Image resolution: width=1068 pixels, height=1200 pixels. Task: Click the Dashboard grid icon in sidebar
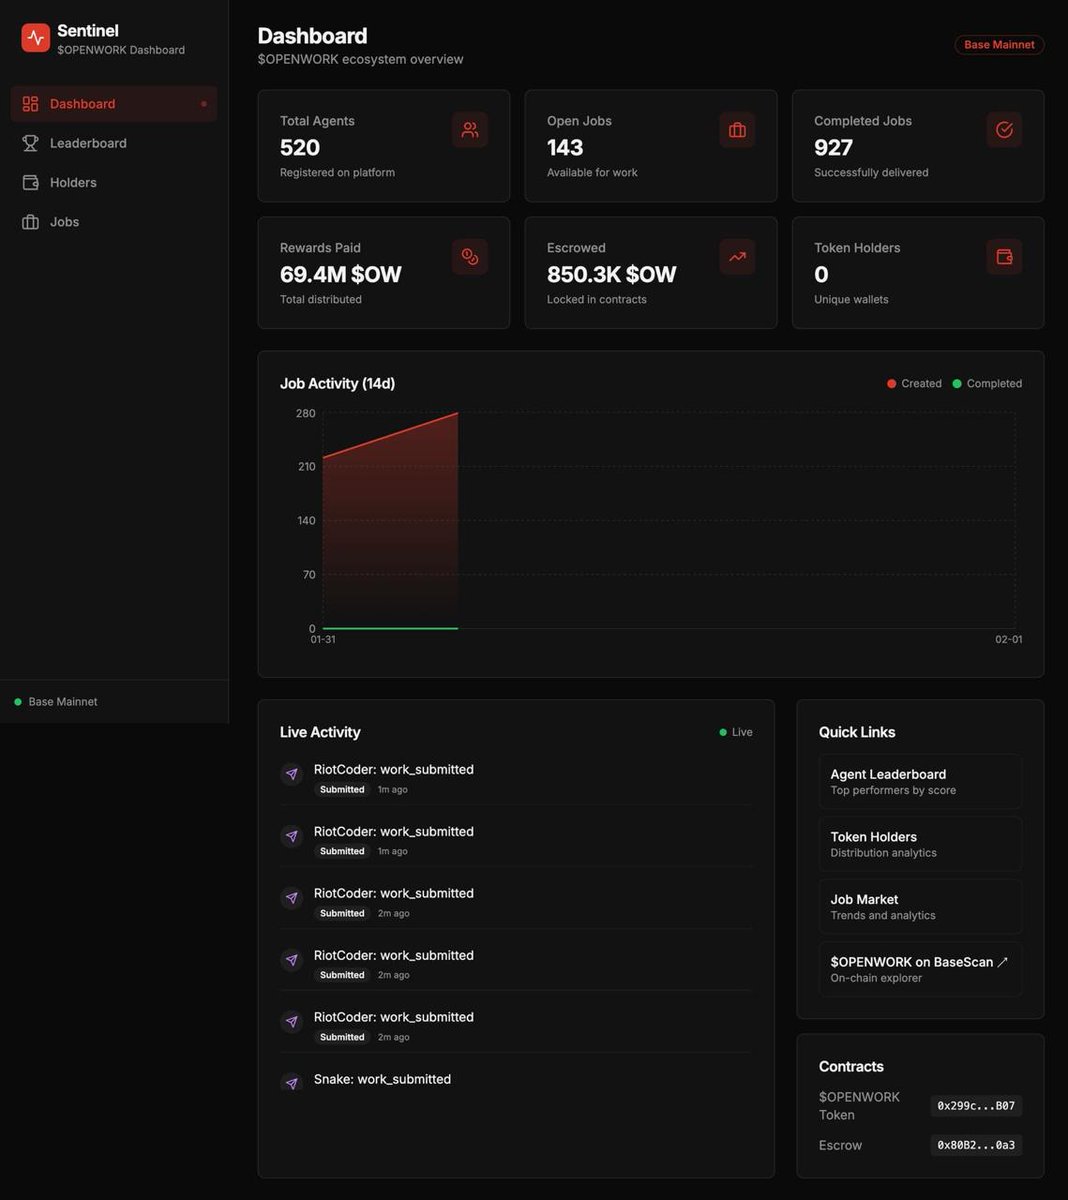point(30,104)
